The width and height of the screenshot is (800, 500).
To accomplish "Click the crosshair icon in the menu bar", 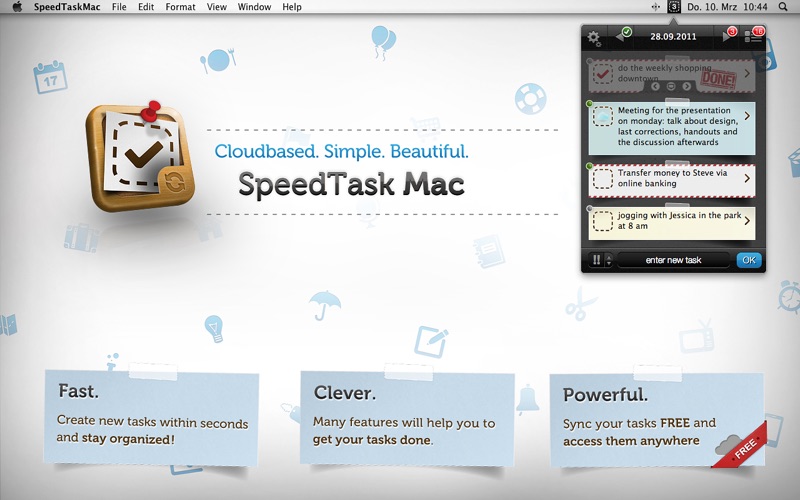I will (x=656, y=7).
